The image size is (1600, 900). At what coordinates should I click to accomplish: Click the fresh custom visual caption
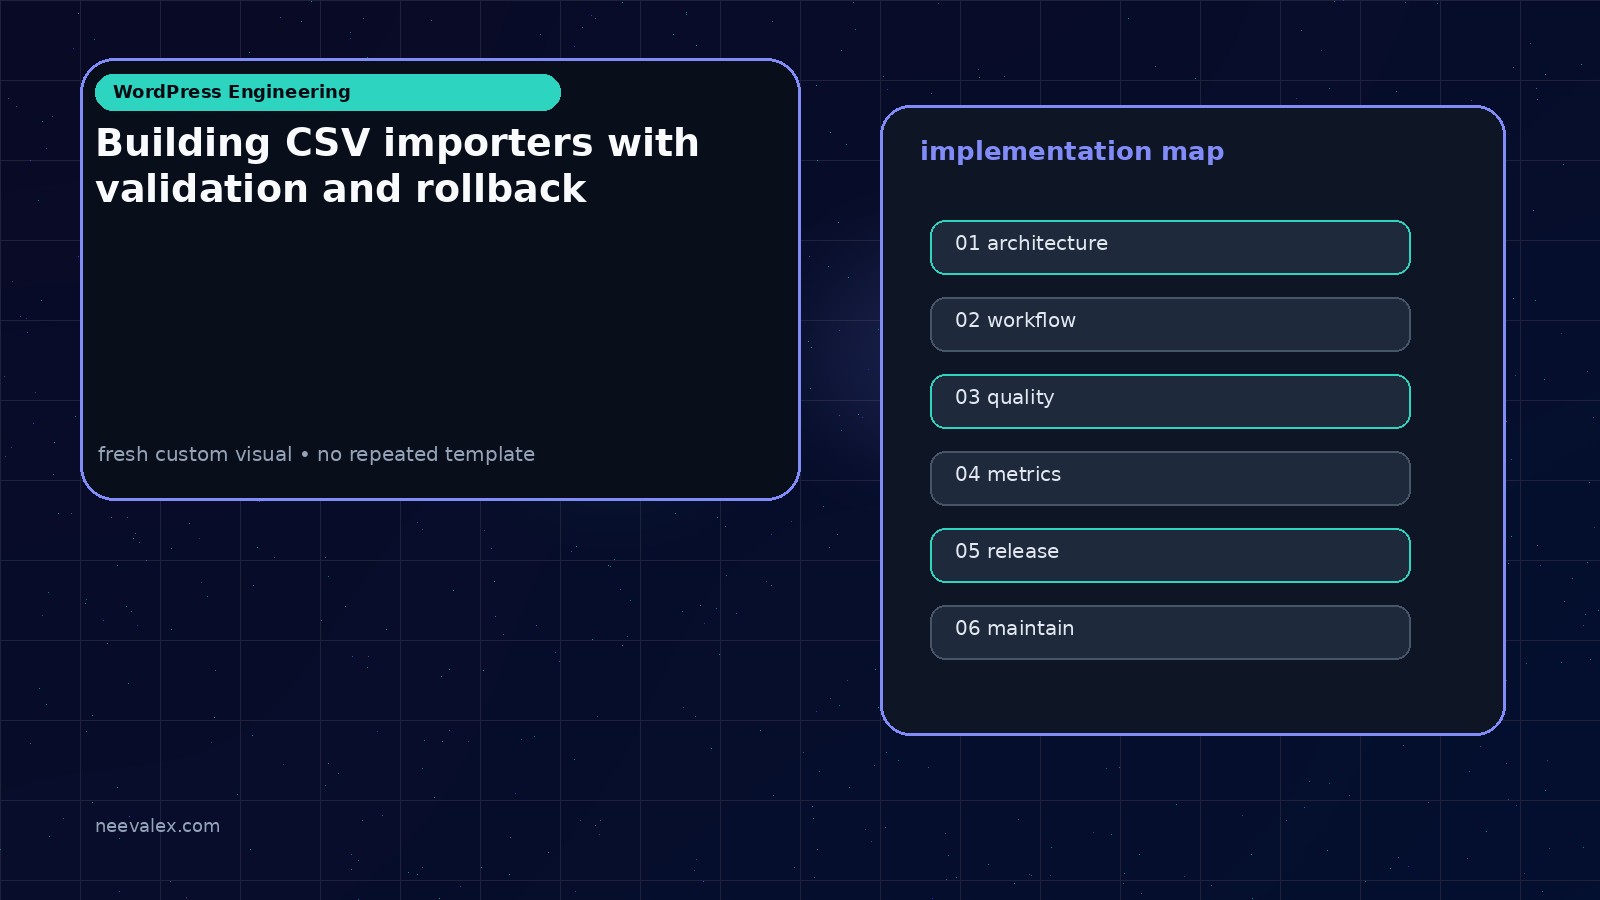[316, 454]
